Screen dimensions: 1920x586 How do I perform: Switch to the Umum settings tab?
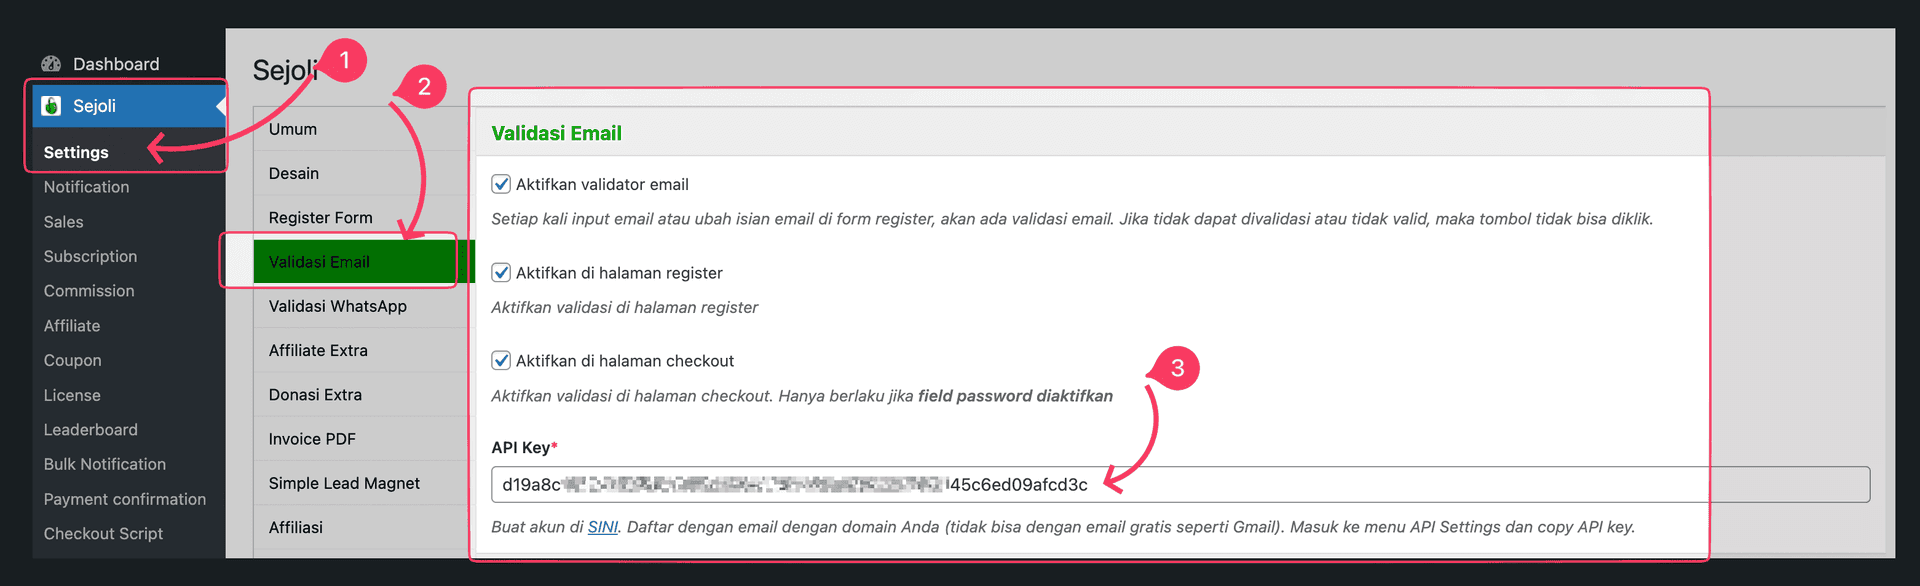(x=361, y=129)
